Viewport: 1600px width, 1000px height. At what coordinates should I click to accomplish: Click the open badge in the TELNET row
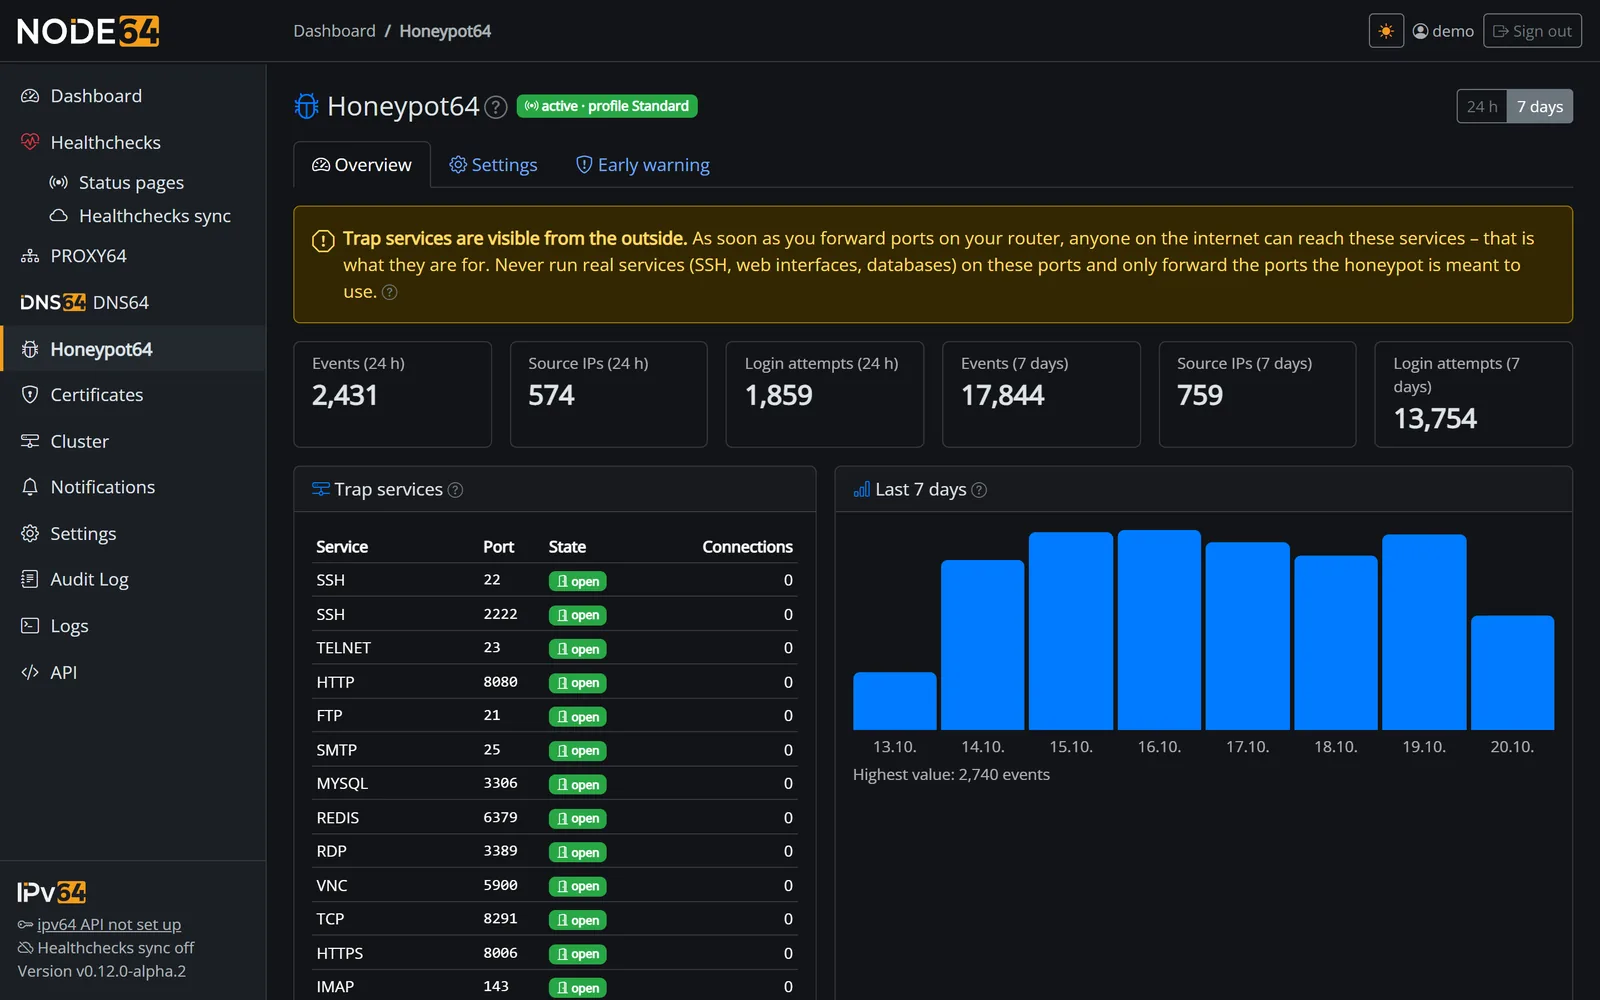[x=577, y=649]
